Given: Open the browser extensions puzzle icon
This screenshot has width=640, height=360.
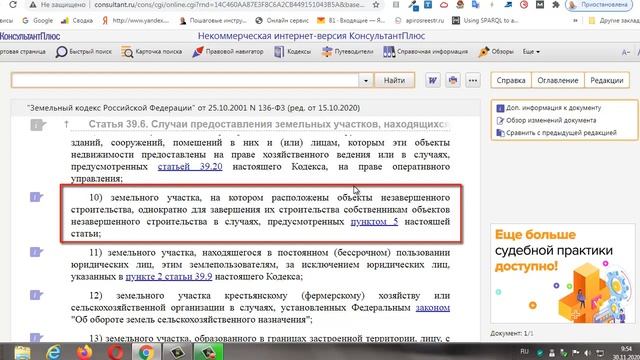Looking at the screenshot, I should pos(556,5).
